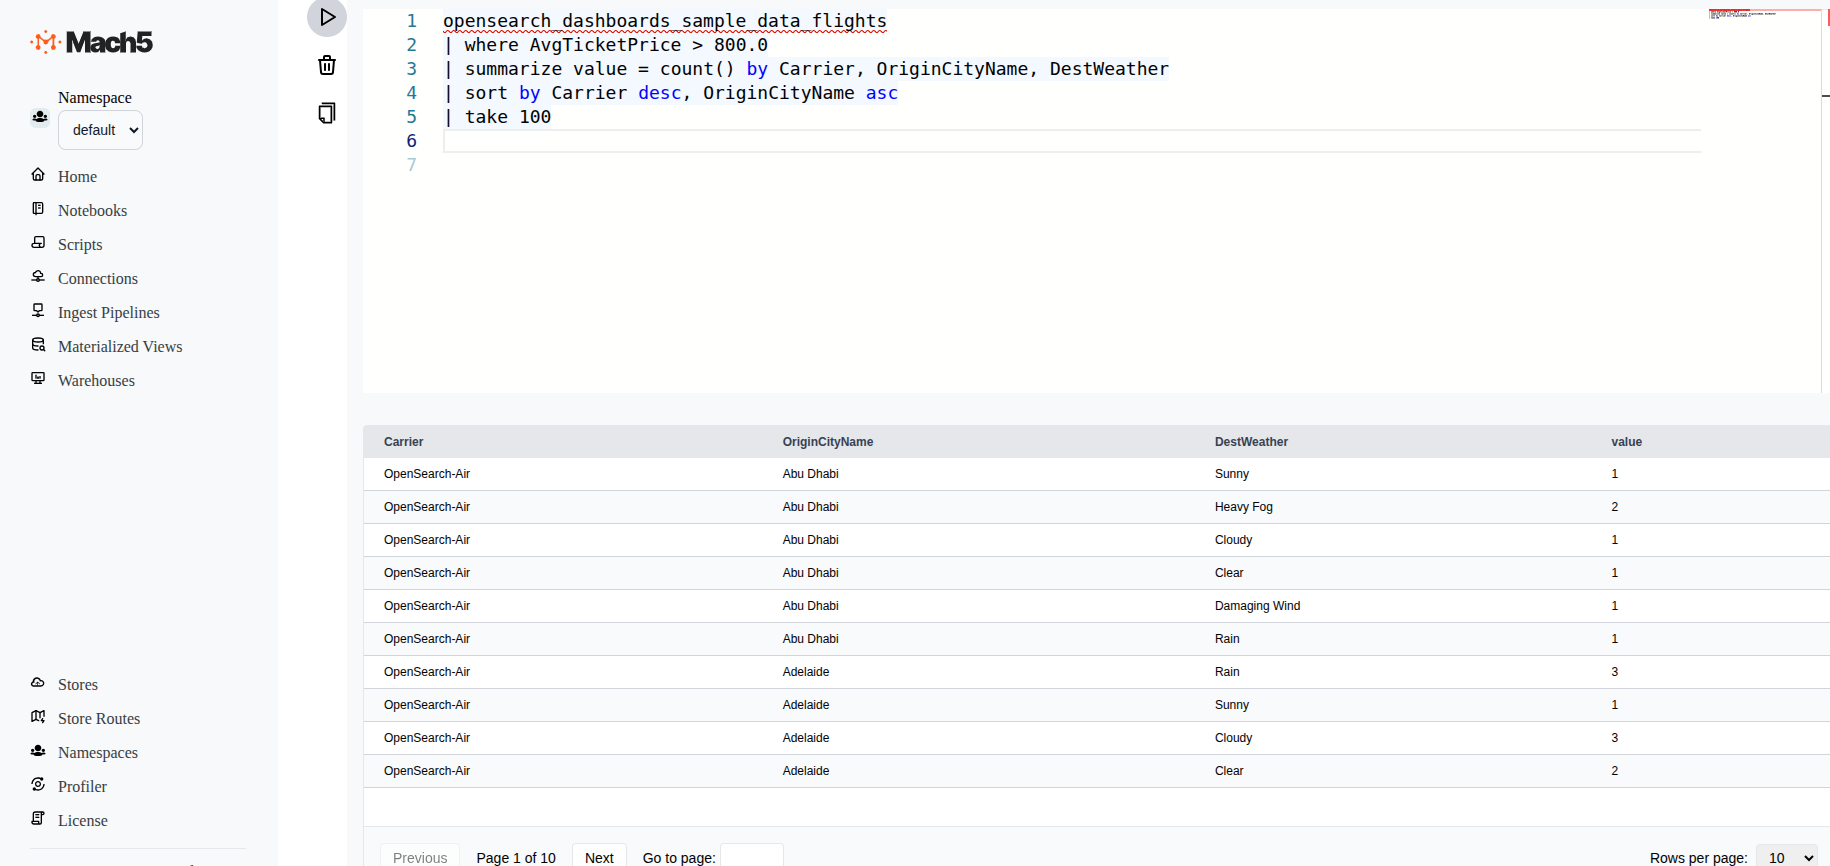
Task: Copy the query with the duplicate icon
Action: (327, 113)
